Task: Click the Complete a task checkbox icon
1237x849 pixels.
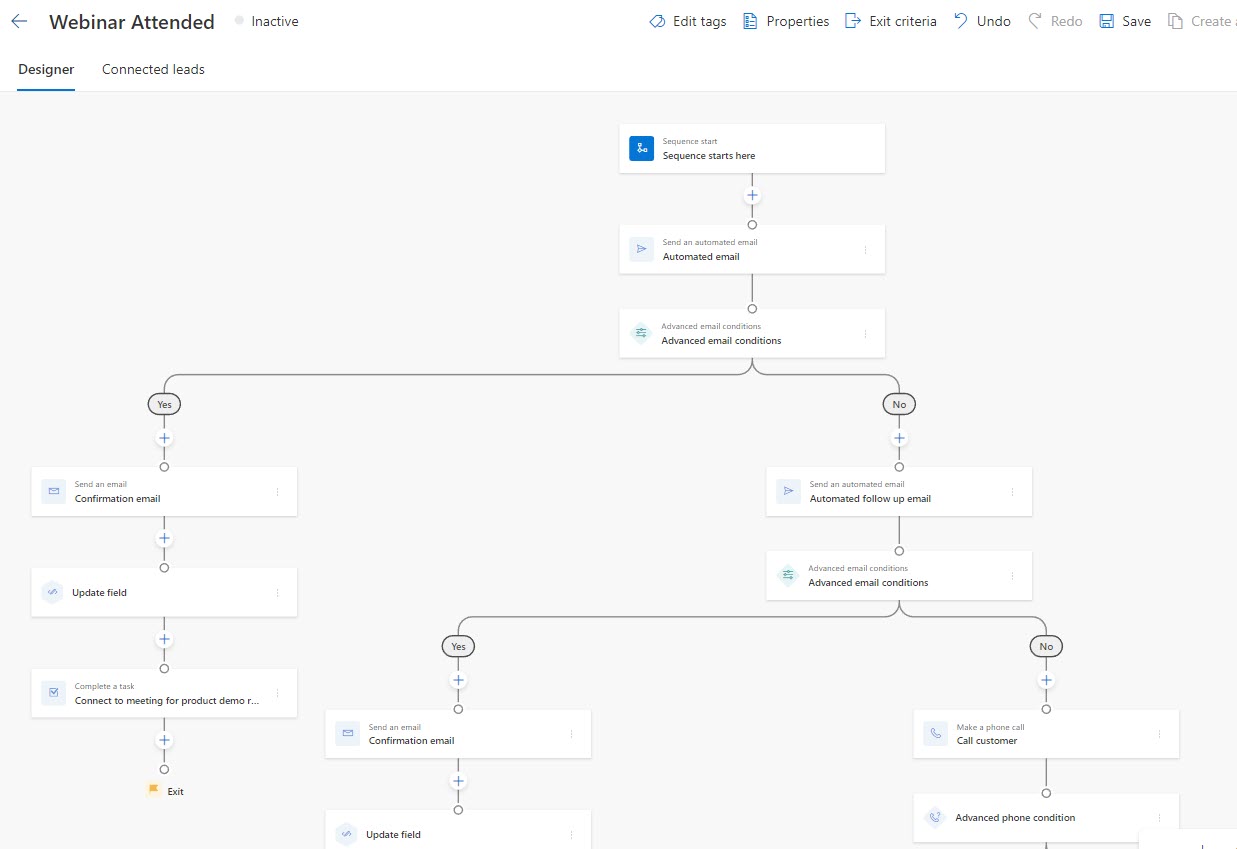Action: [x=53, y=693]
